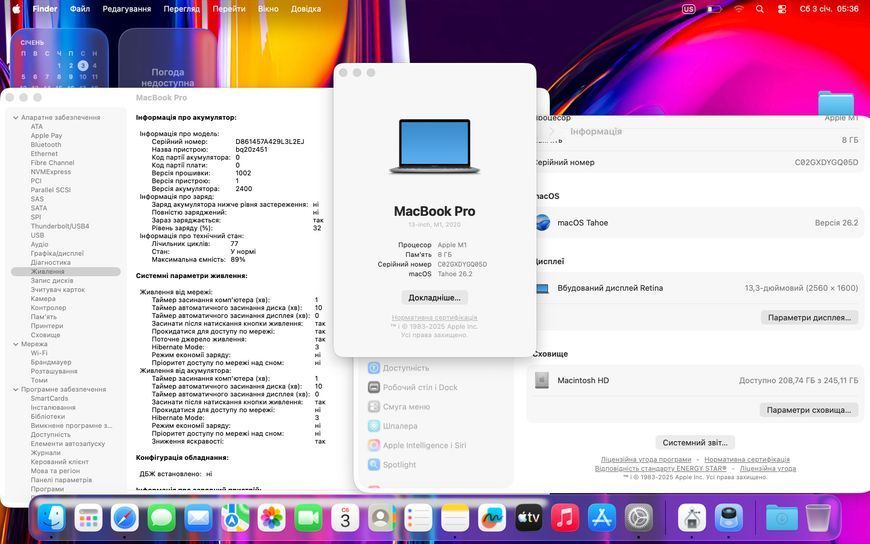The height and width of the screenshot is (544, 870).
Task: Collapse the Апаратне забезпечення section
Action: click(x=16, y=118)
